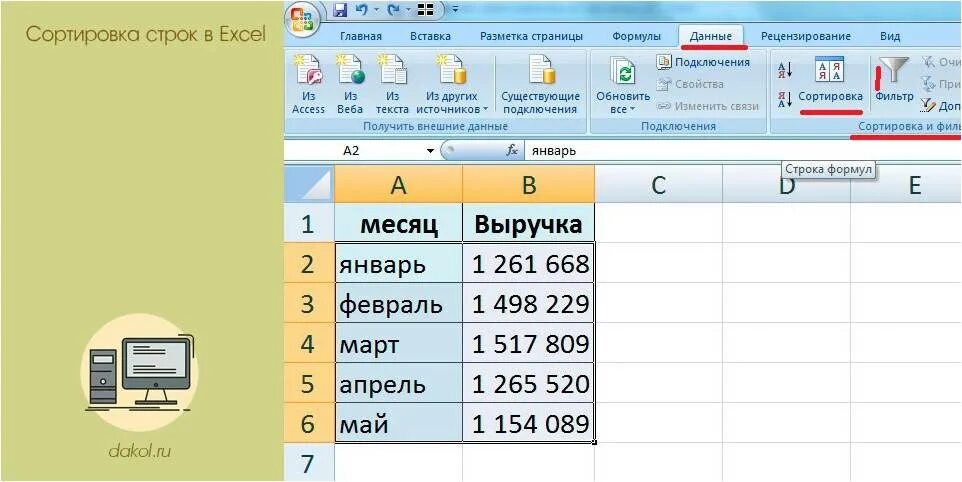
Task: Toggle the Фильтр funnel button
Action: pyautogui.click(x=894, y=80)
